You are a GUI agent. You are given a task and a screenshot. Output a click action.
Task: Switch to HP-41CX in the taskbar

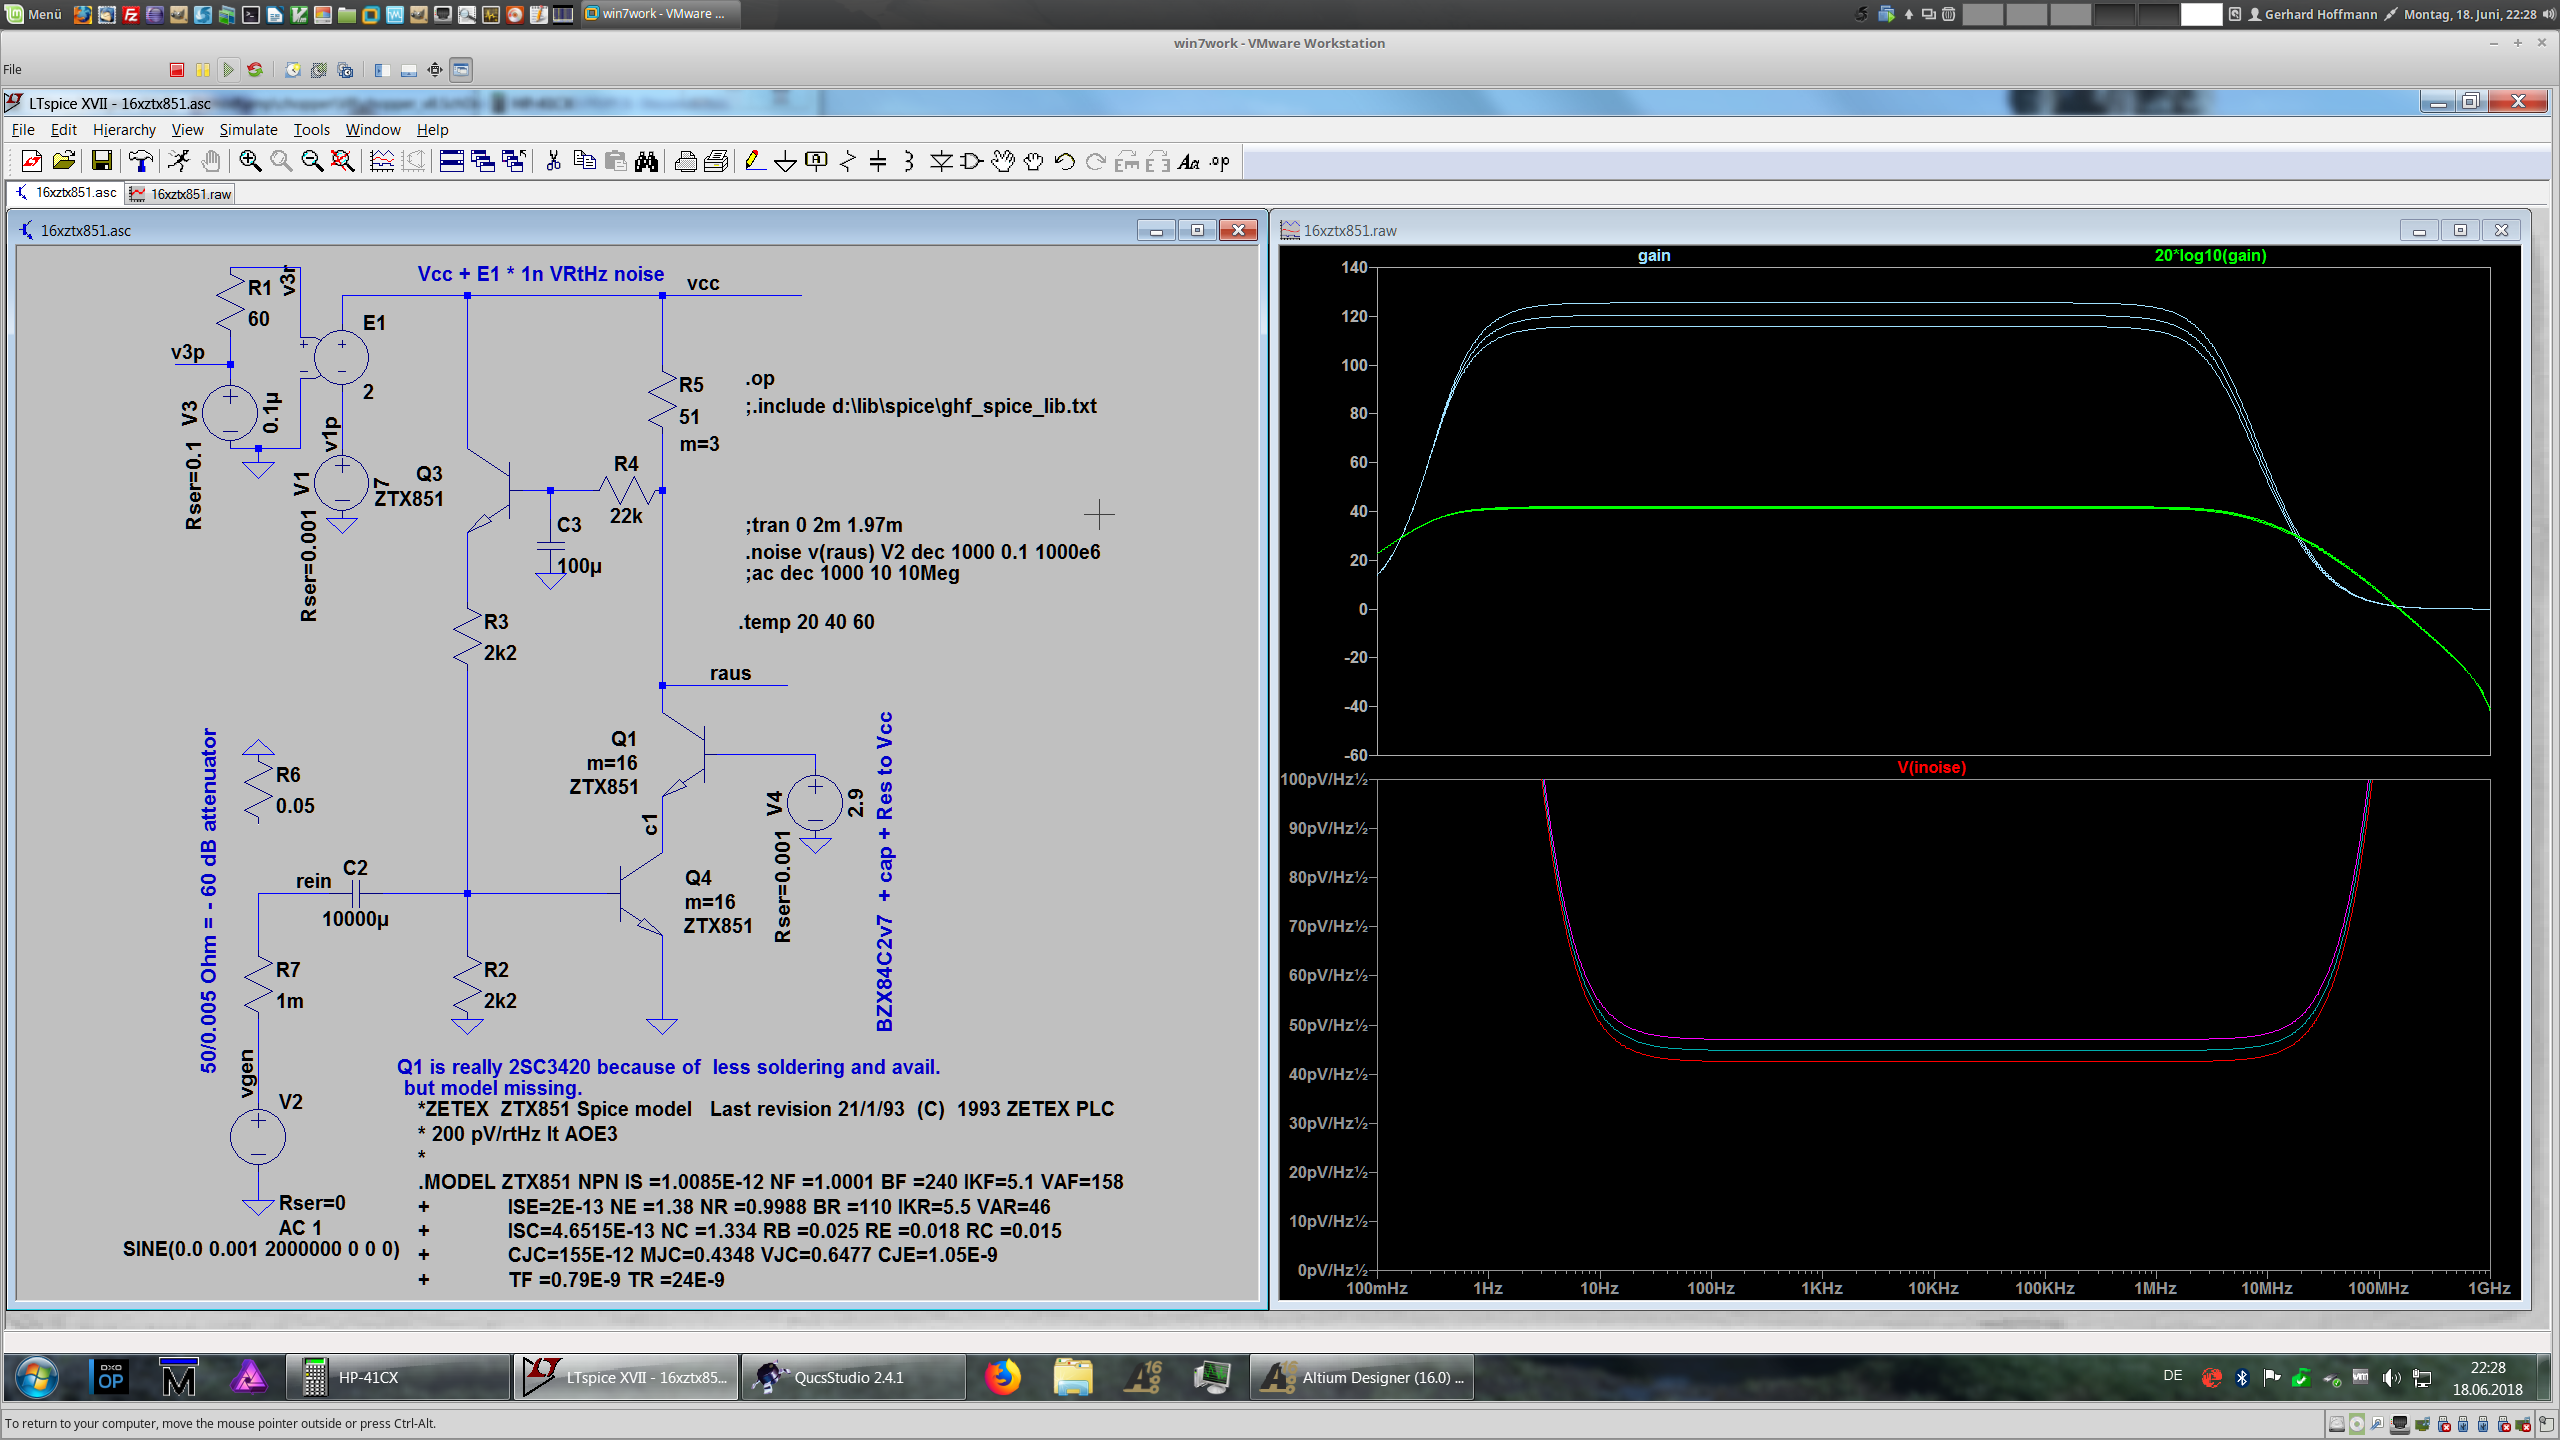pyautogui.click(x=397, y=1378)
